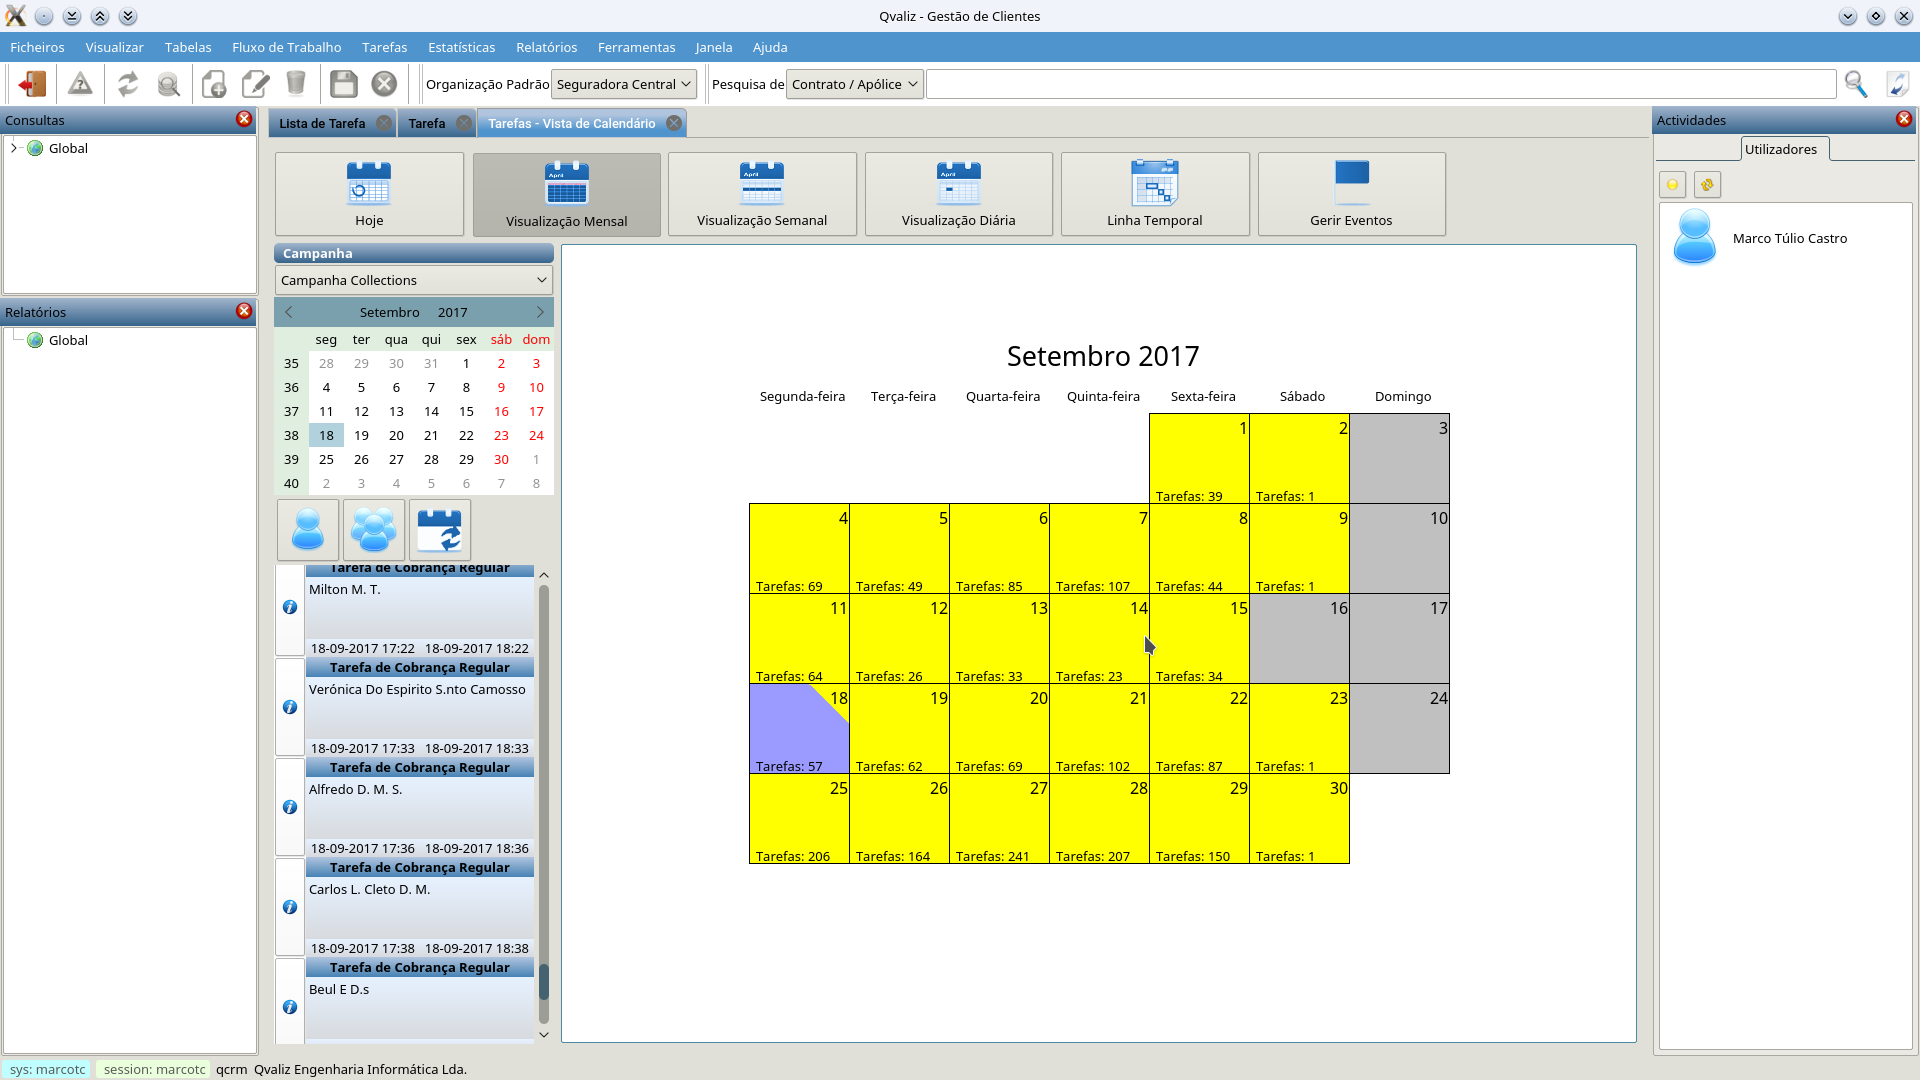Screen dimensions: 1920x1080
Task: Open the Organização Padrão dropdown
Action: coord(624,84)
